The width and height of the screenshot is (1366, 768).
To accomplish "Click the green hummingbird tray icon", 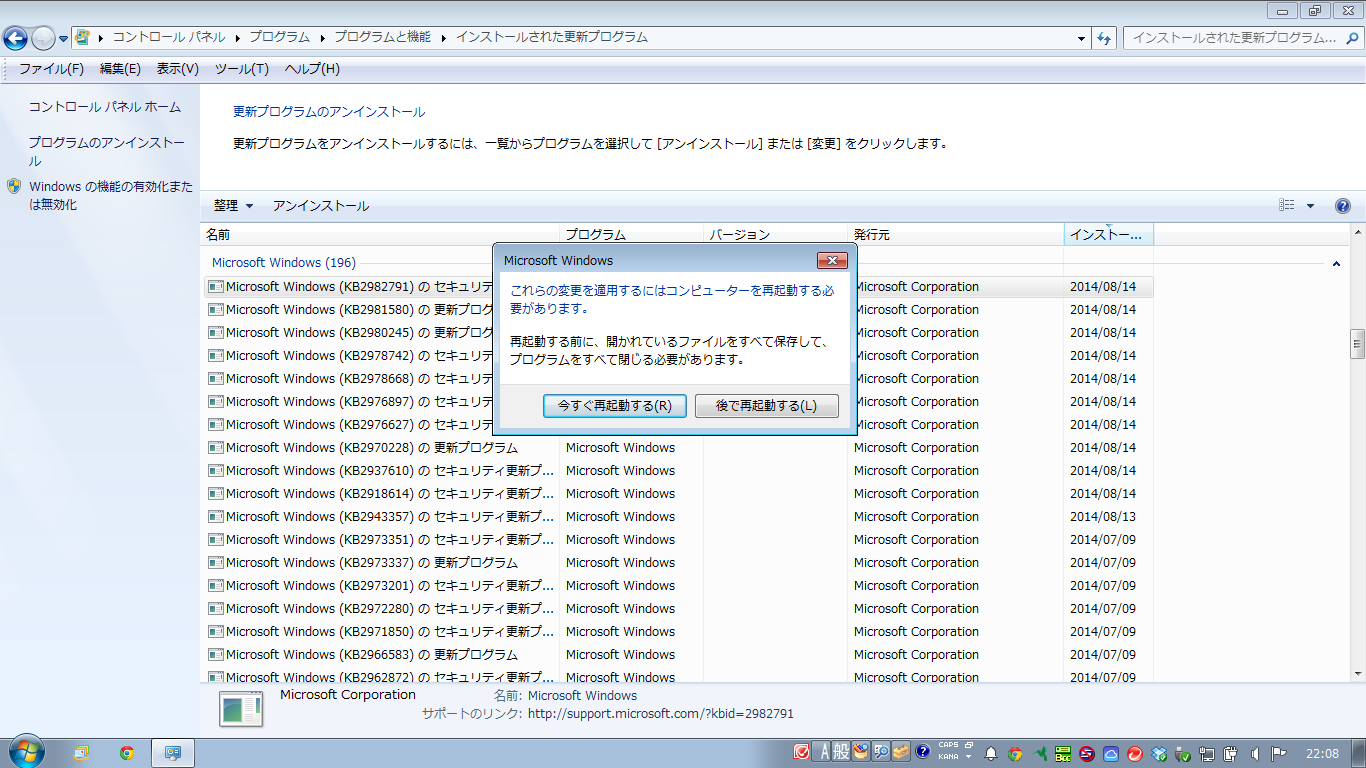I will point(1040,754).
